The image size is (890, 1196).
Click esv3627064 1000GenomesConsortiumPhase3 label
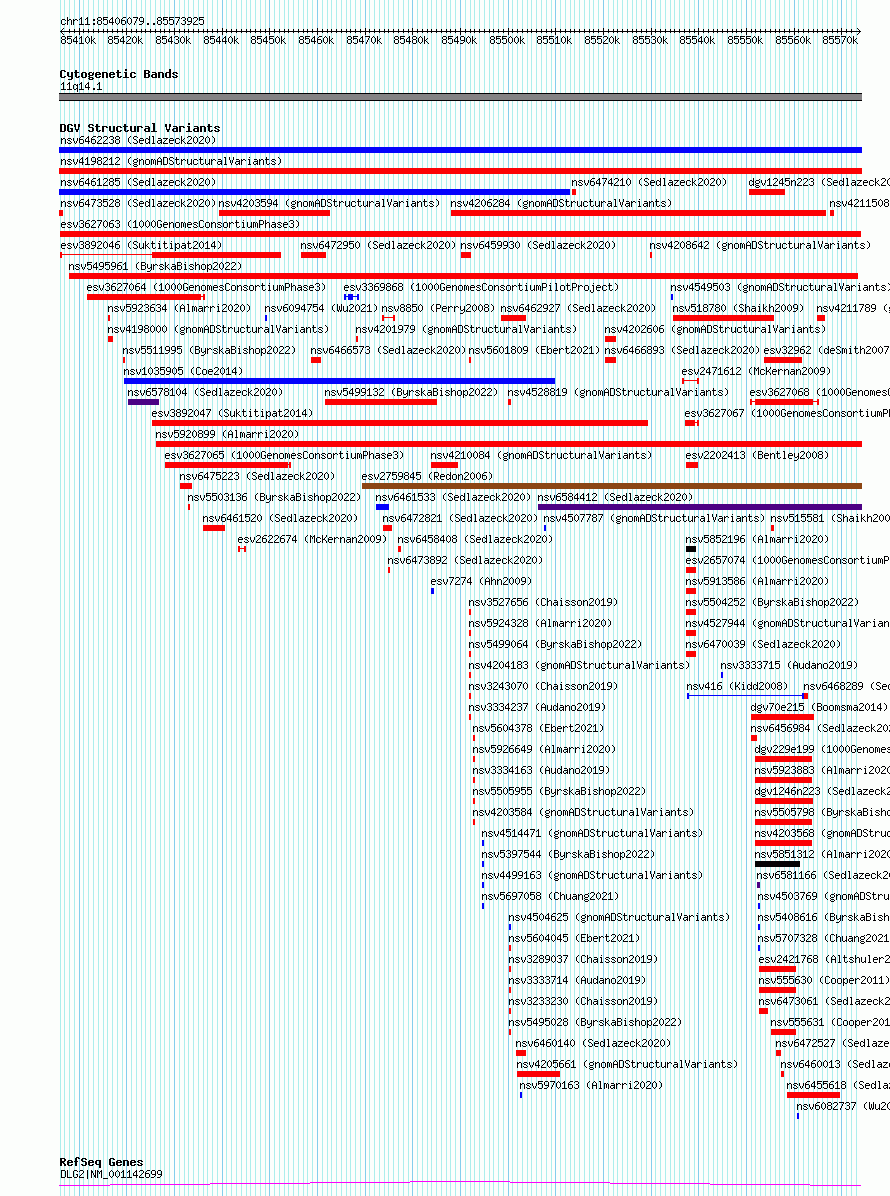tap(206, 287)
